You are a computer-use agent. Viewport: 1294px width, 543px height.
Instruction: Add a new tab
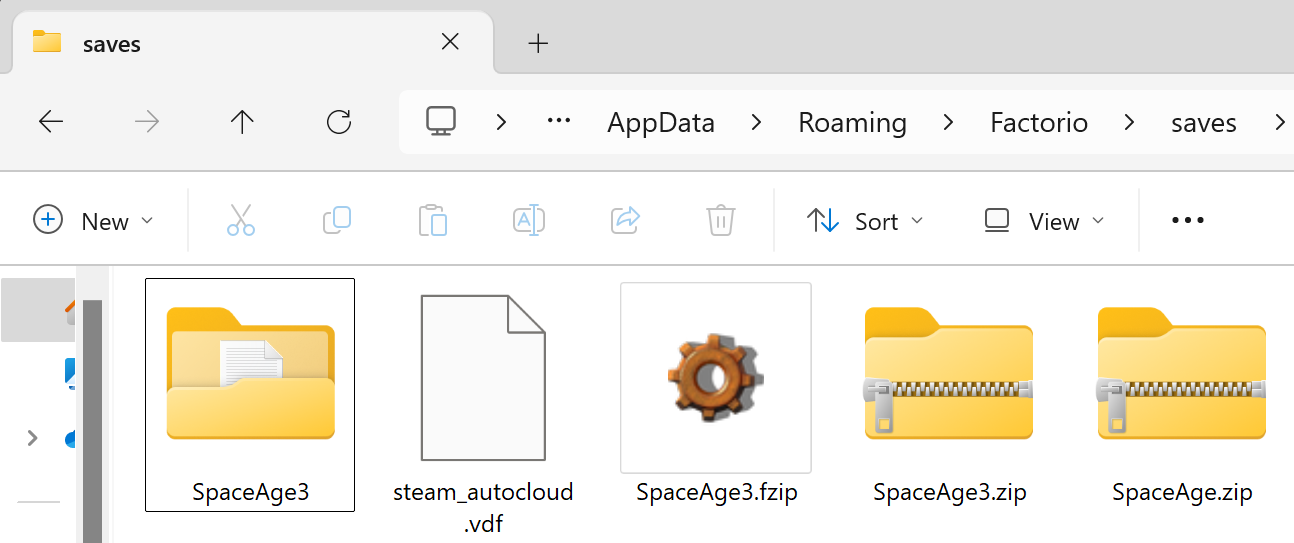538,43
